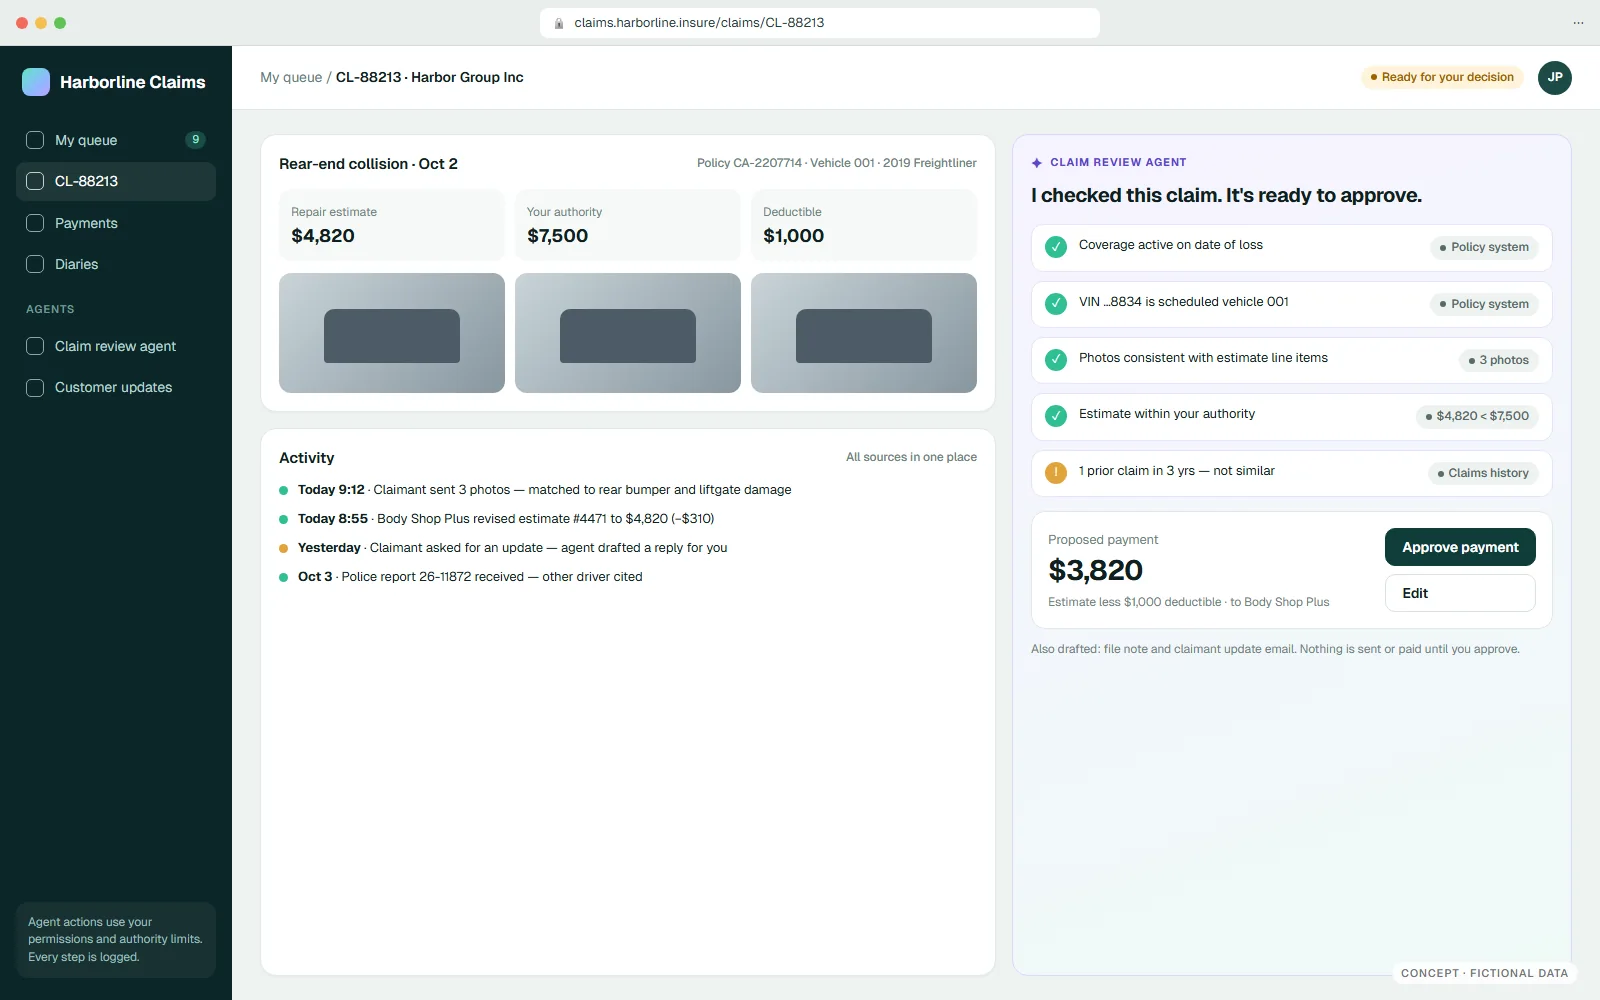The width and height of the screenshot is (1600, 1000).
Task: Open Diaries in the sidebar
Action: point(116,264)
